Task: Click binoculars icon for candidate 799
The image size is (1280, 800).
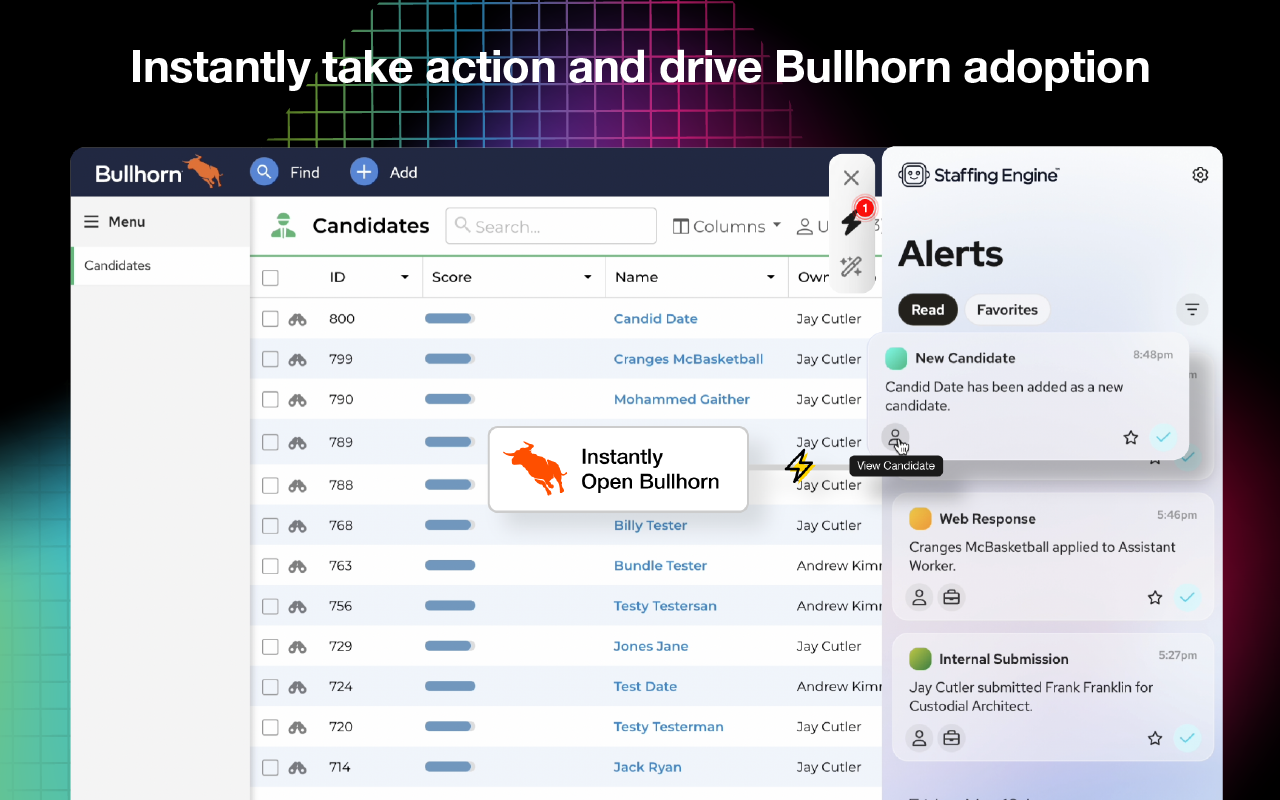Action: [x=297, y=359]
